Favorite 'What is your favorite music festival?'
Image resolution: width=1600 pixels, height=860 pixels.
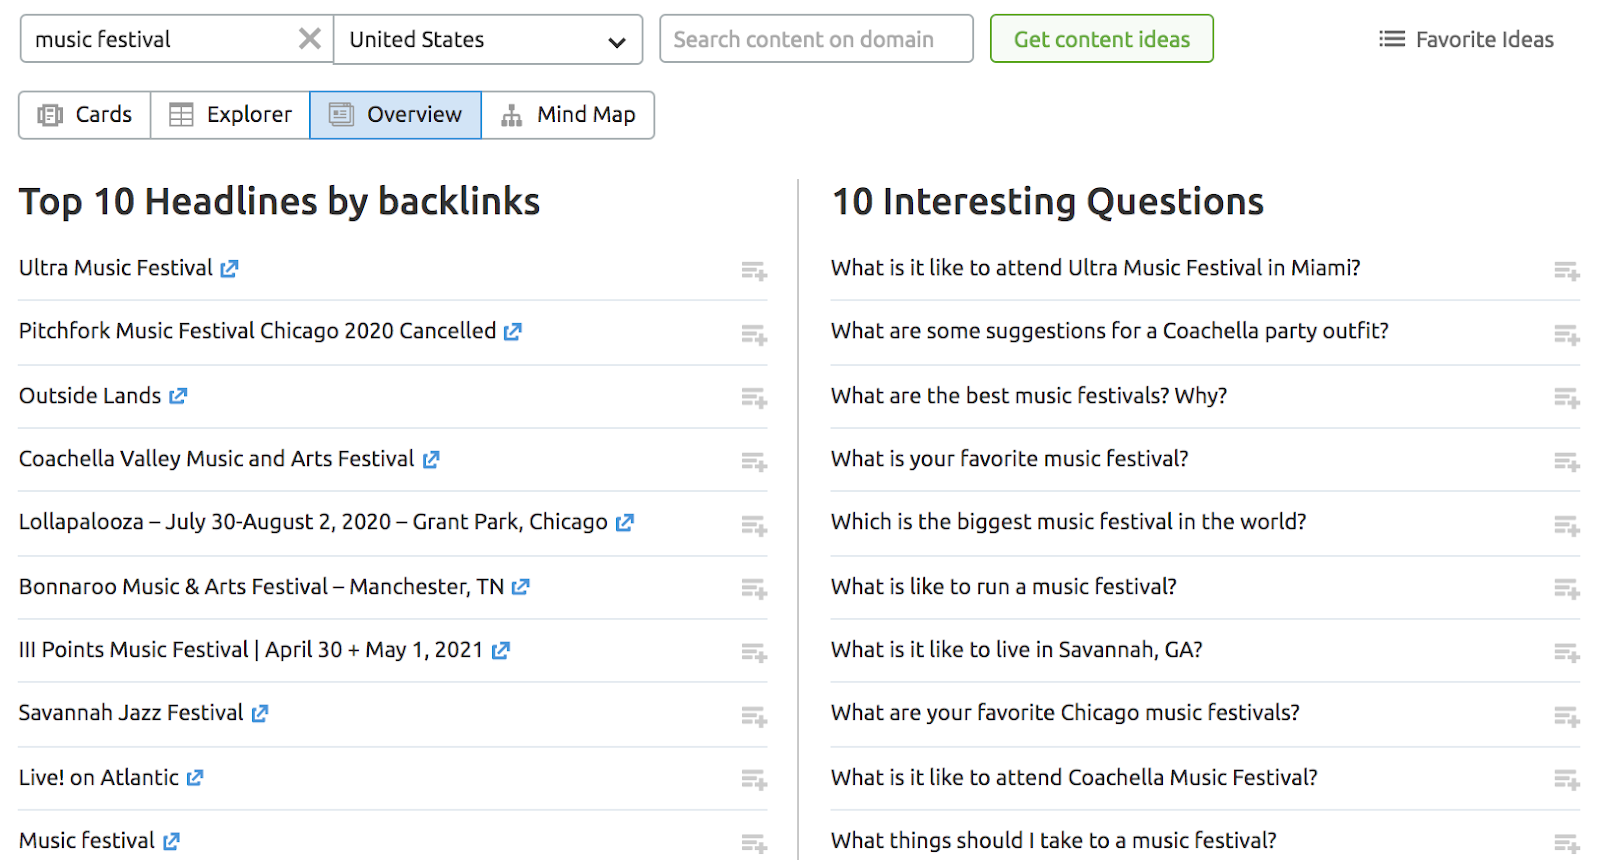[x=1567, y=462]
